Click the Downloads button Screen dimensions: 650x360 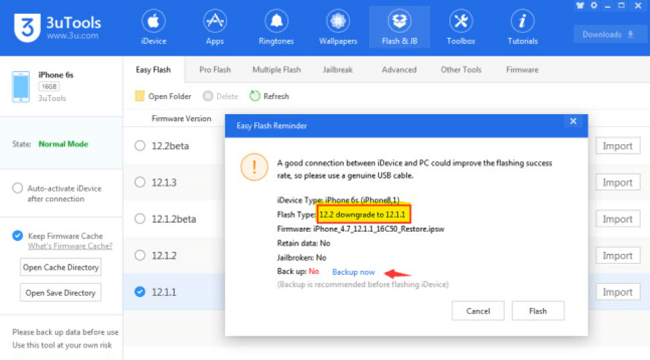[609, 34]
